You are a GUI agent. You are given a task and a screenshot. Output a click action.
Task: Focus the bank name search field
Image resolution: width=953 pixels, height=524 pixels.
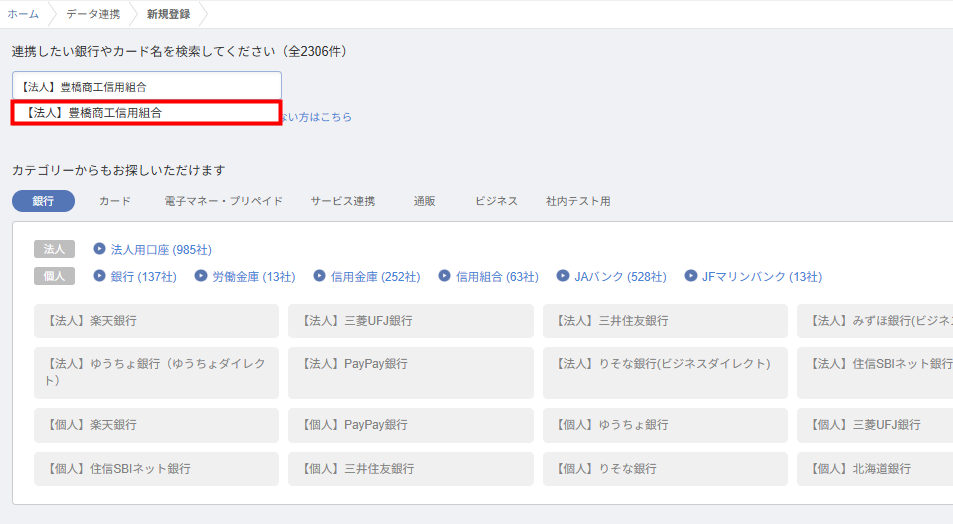coord(146,86)
